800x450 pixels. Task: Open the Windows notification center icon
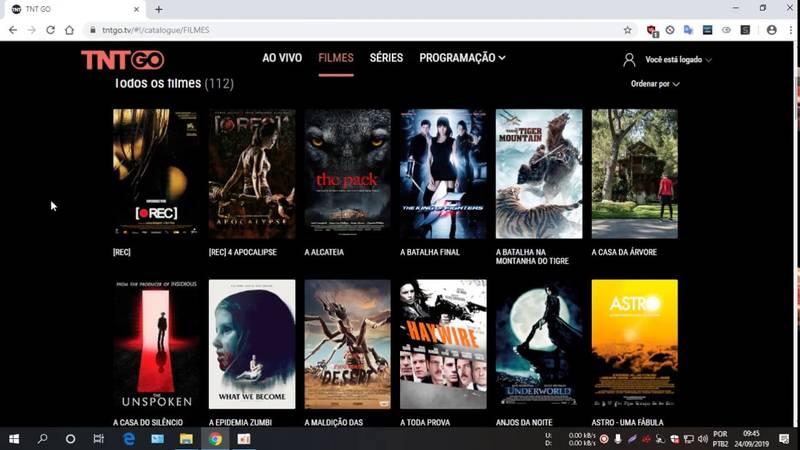coord(784,439)
